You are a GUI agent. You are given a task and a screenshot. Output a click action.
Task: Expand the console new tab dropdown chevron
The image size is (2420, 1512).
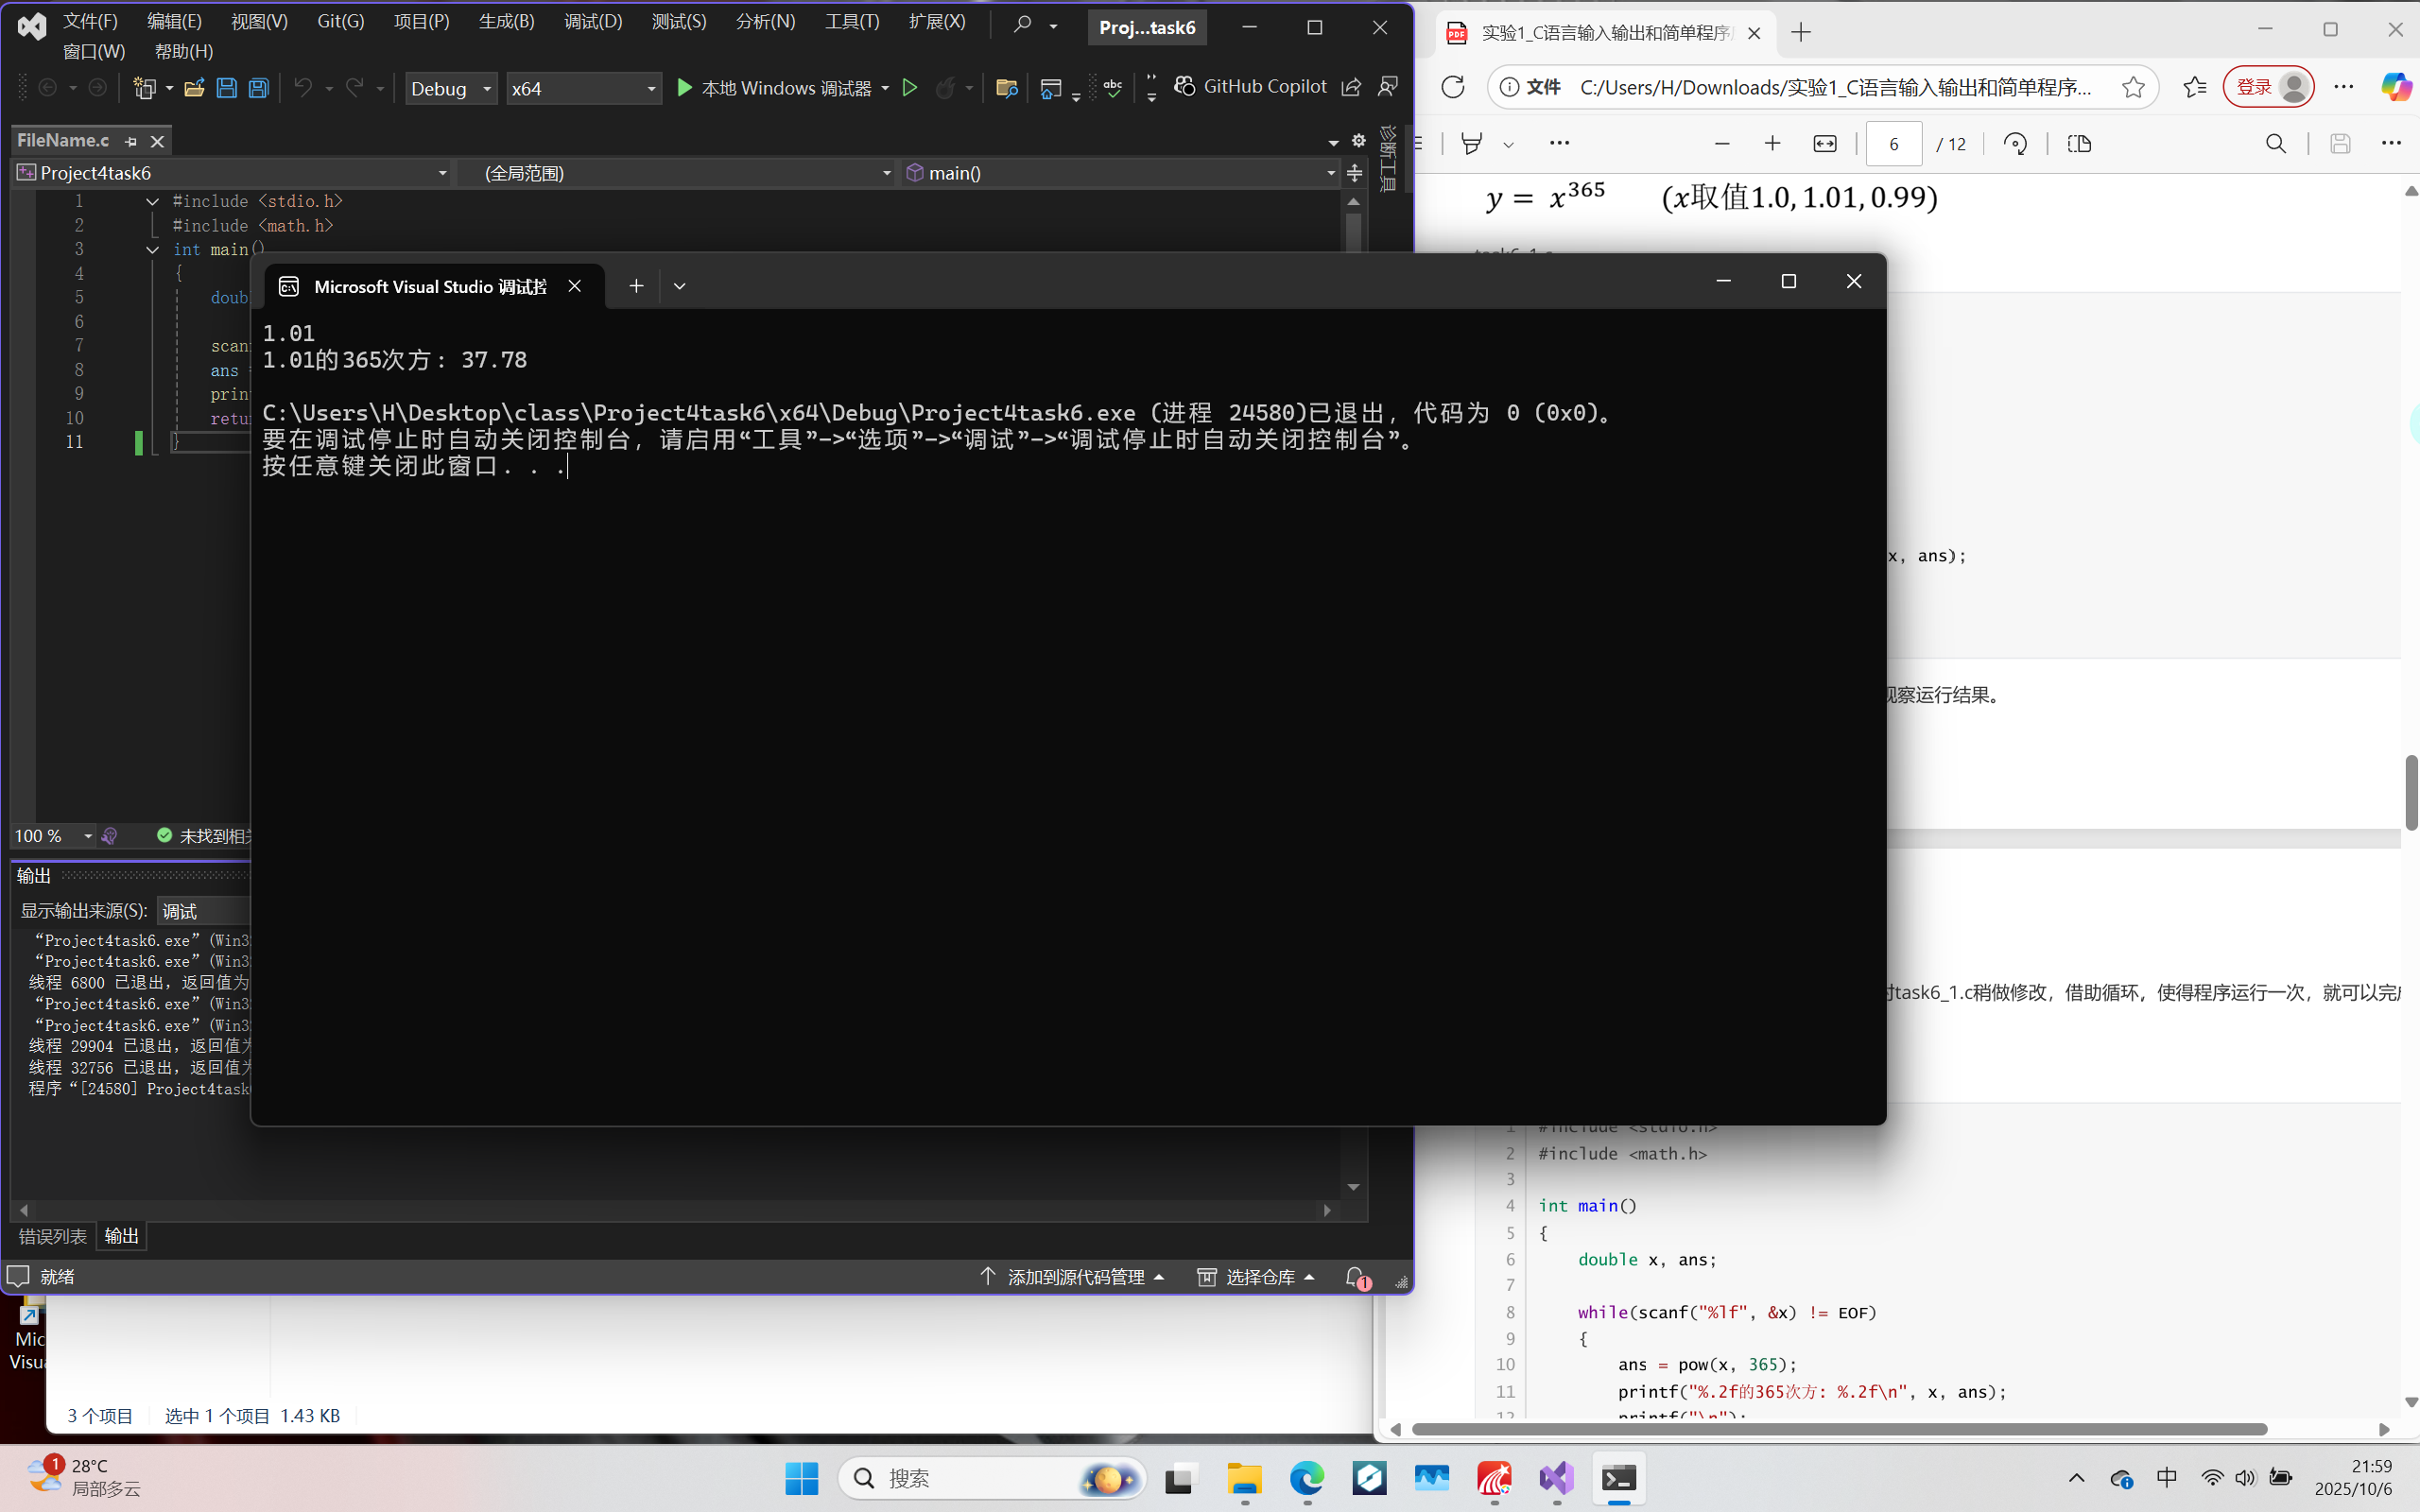[679, 286]
